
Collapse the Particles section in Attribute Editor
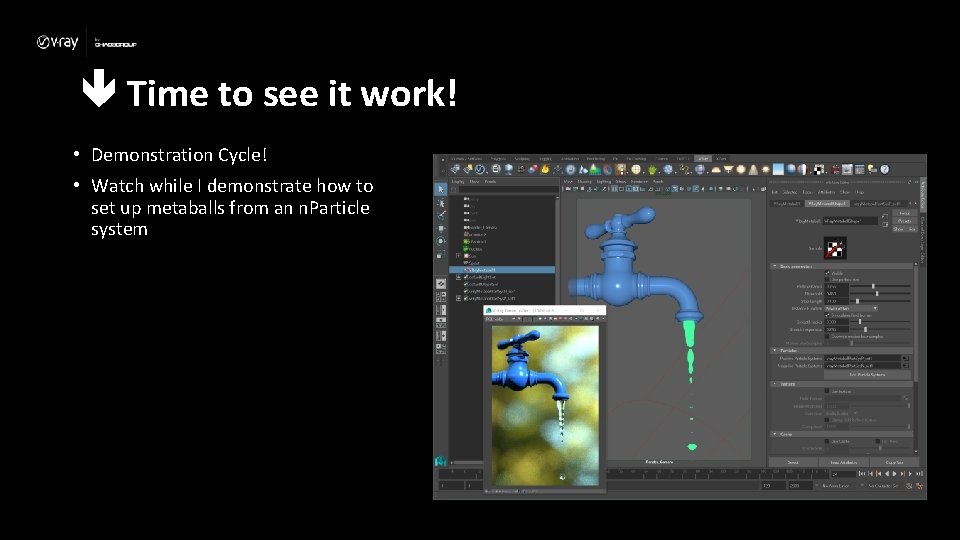pos(774,351)
